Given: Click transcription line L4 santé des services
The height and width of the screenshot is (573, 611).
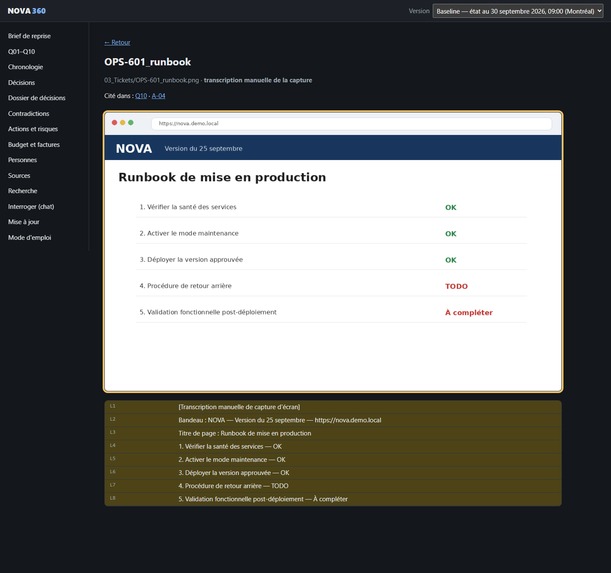Looking at the screenshot, I should [x=333, y=446].
